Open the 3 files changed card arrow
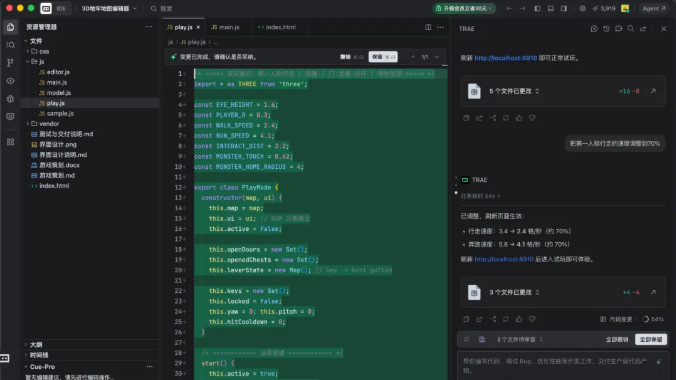Image resolution: width=676 pixels, height=380 pixels. pyautogui.click(x=653, y=292)
